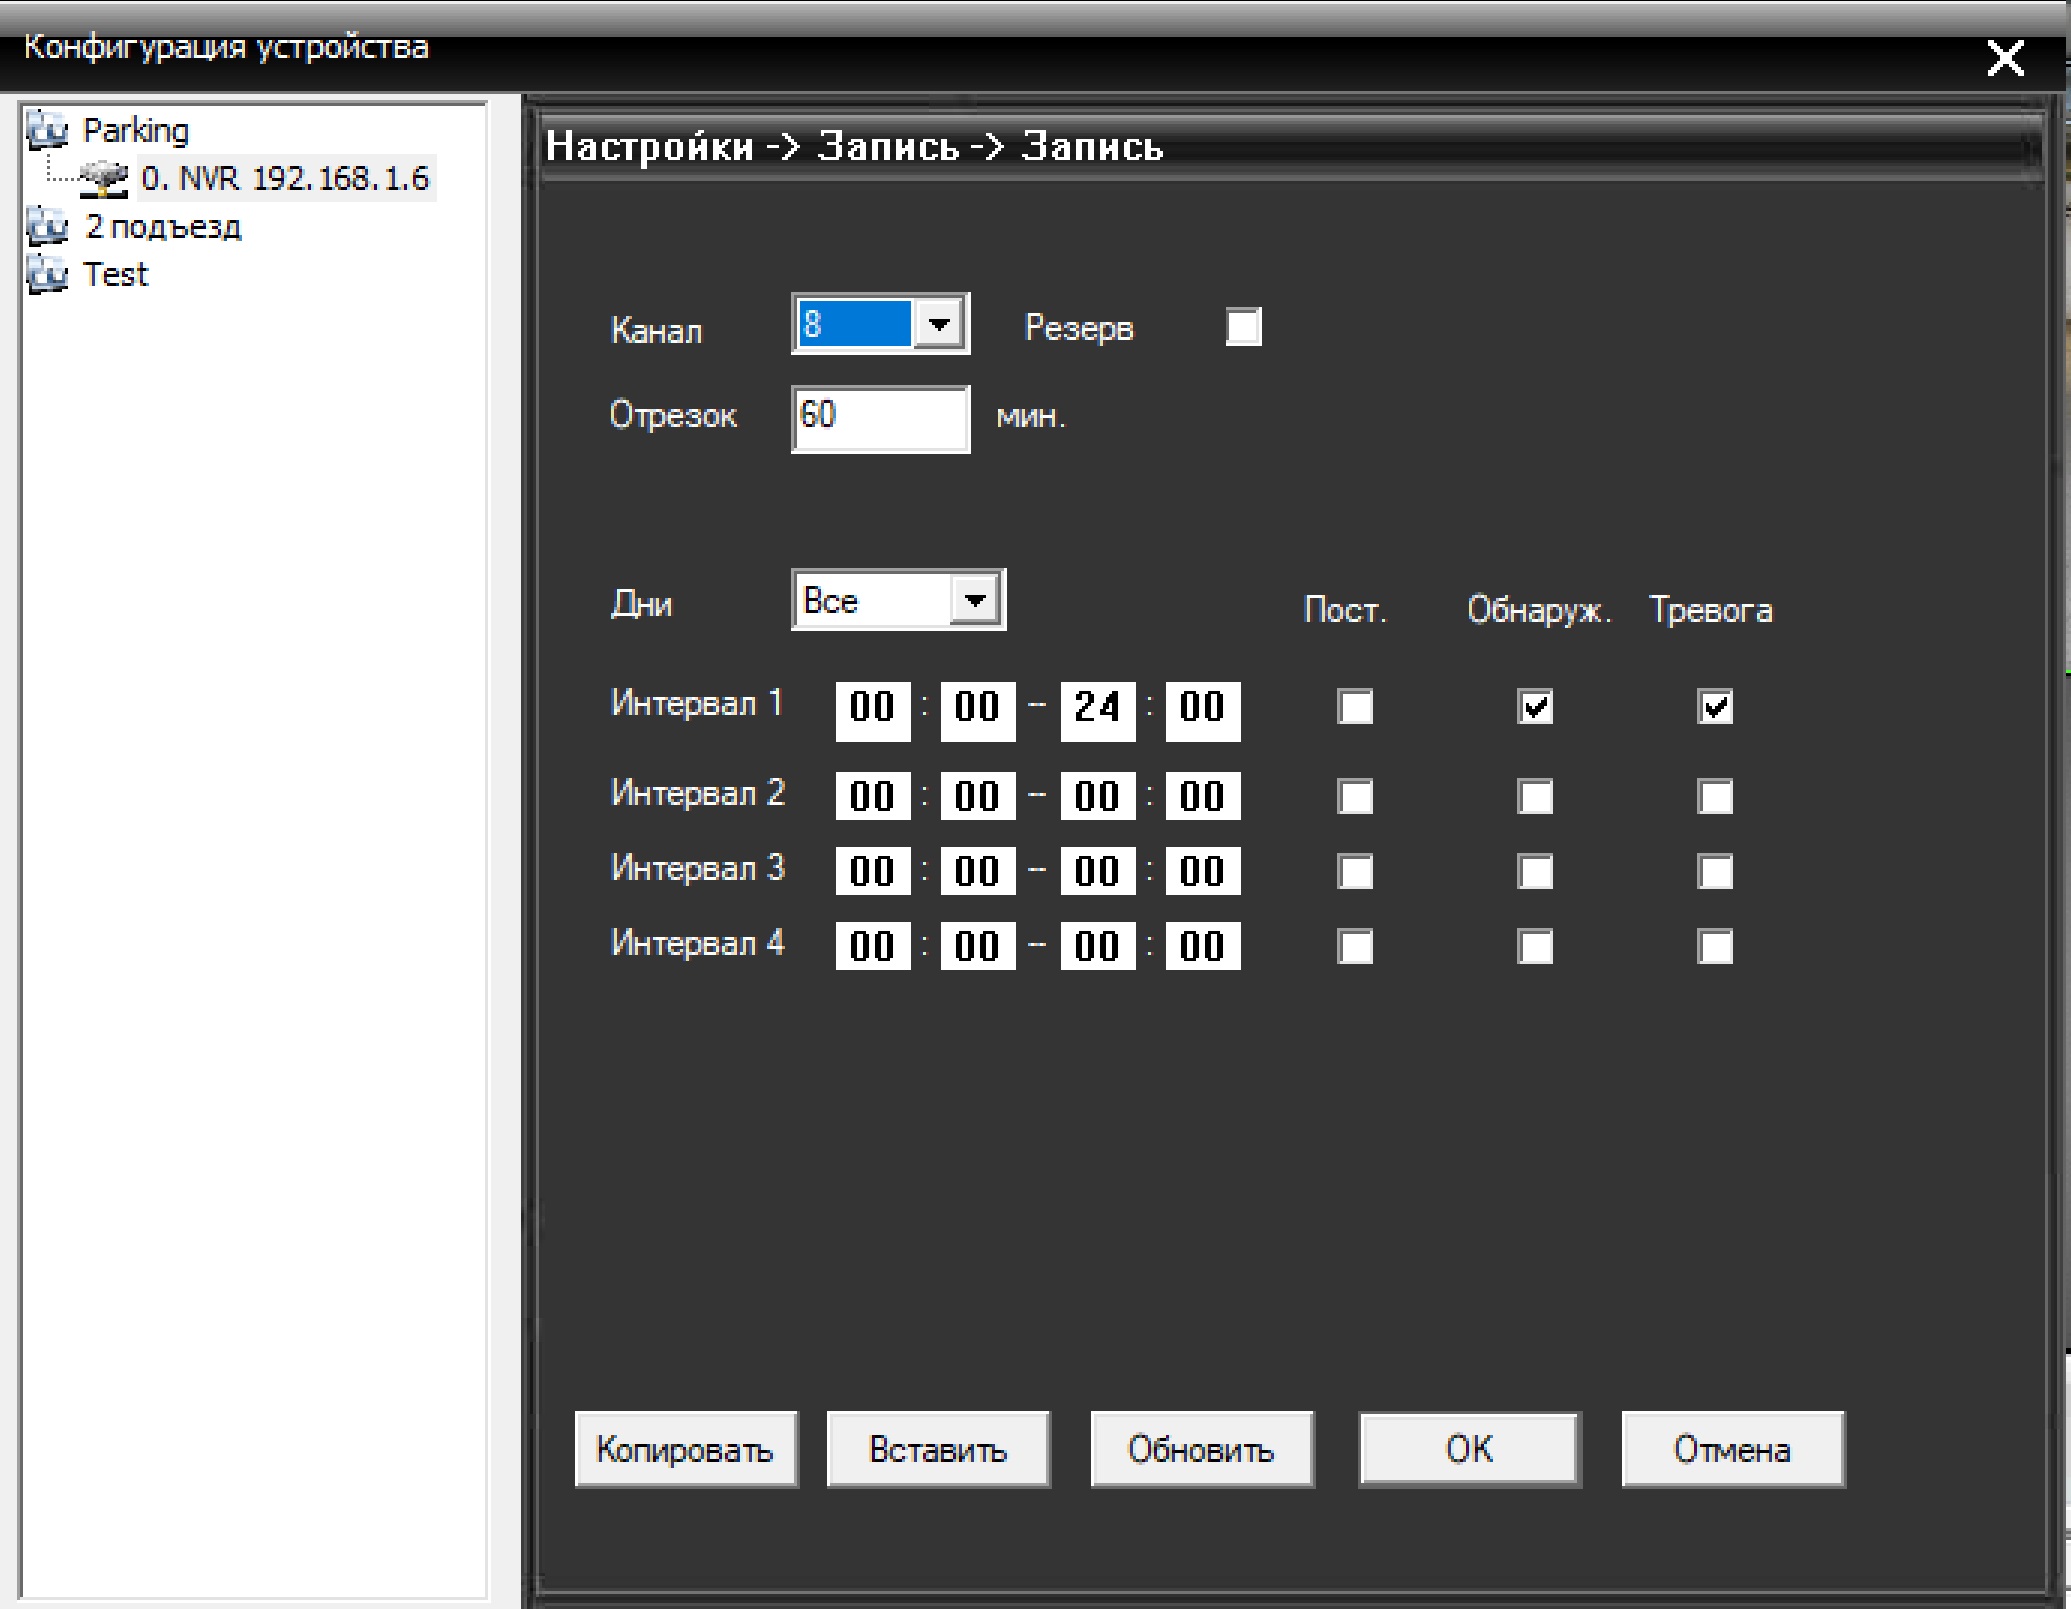Open the Канал dropdown list
Image resolution: width=2071 pixels, height=1609 pixels.
[939, 324]
